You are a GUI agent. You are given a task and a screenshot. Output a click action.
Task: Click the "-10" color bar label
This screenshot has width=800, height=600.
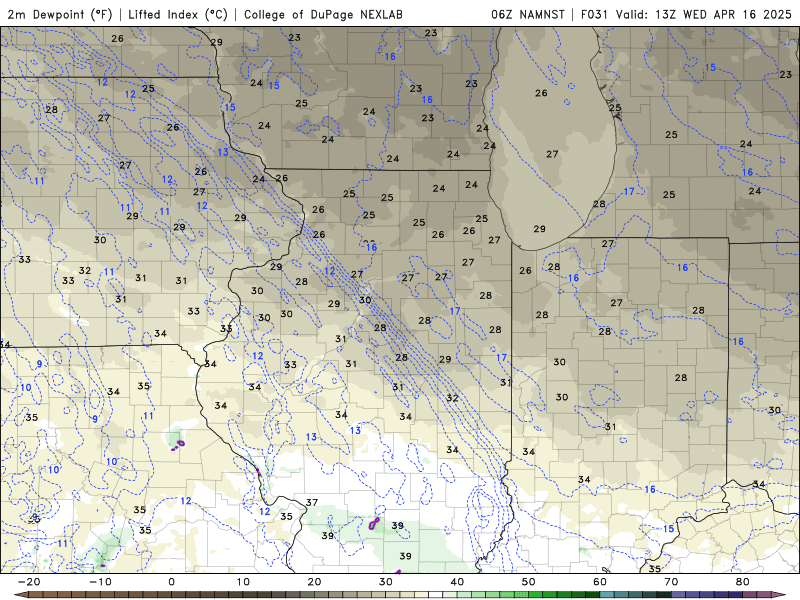click(100, 582)
